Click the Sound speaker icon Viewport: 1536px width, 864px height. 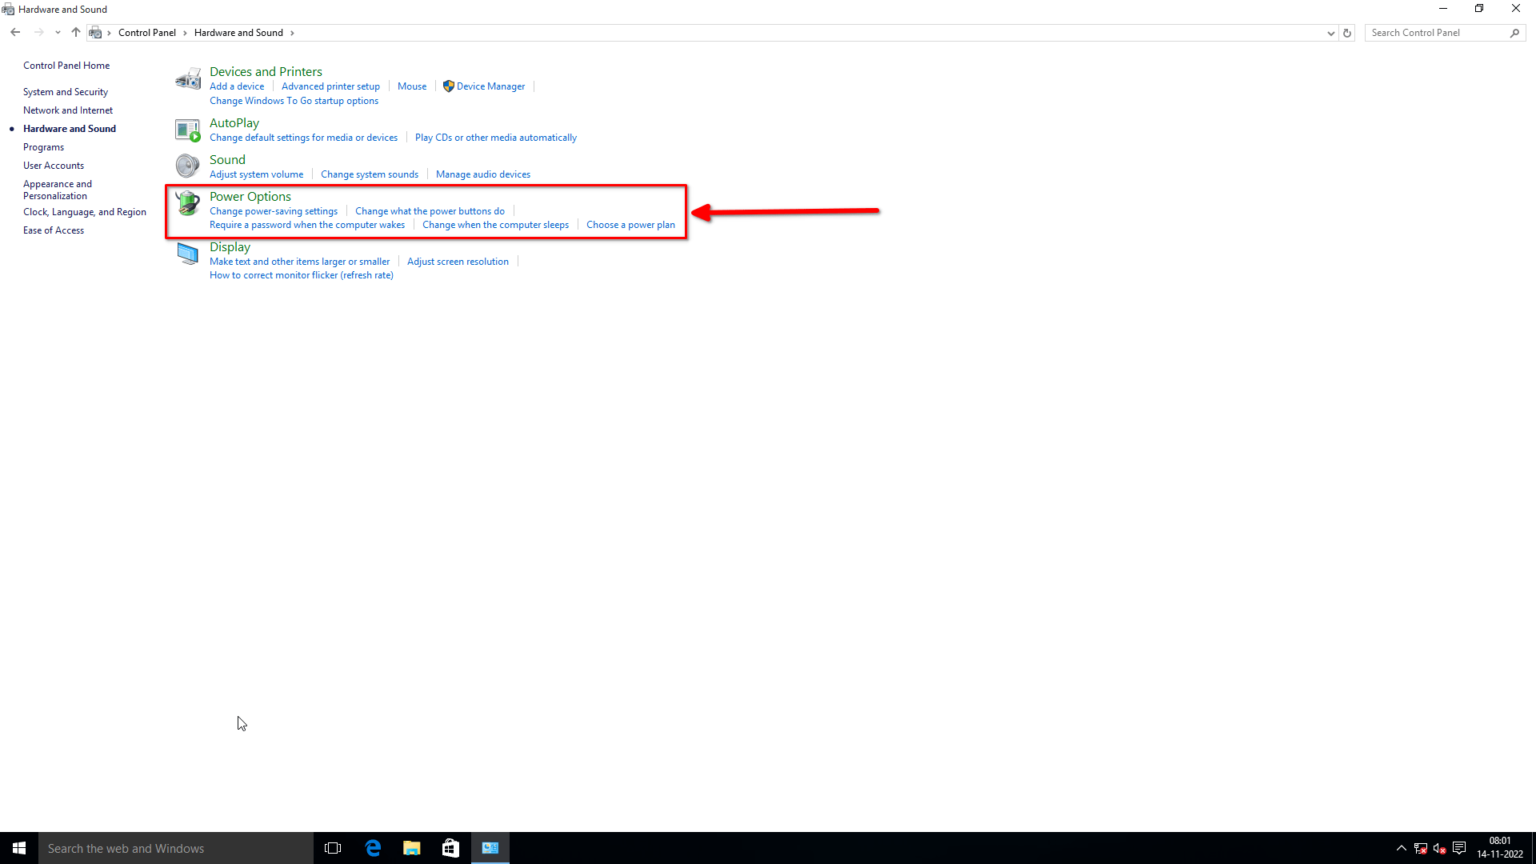(188, 166)
